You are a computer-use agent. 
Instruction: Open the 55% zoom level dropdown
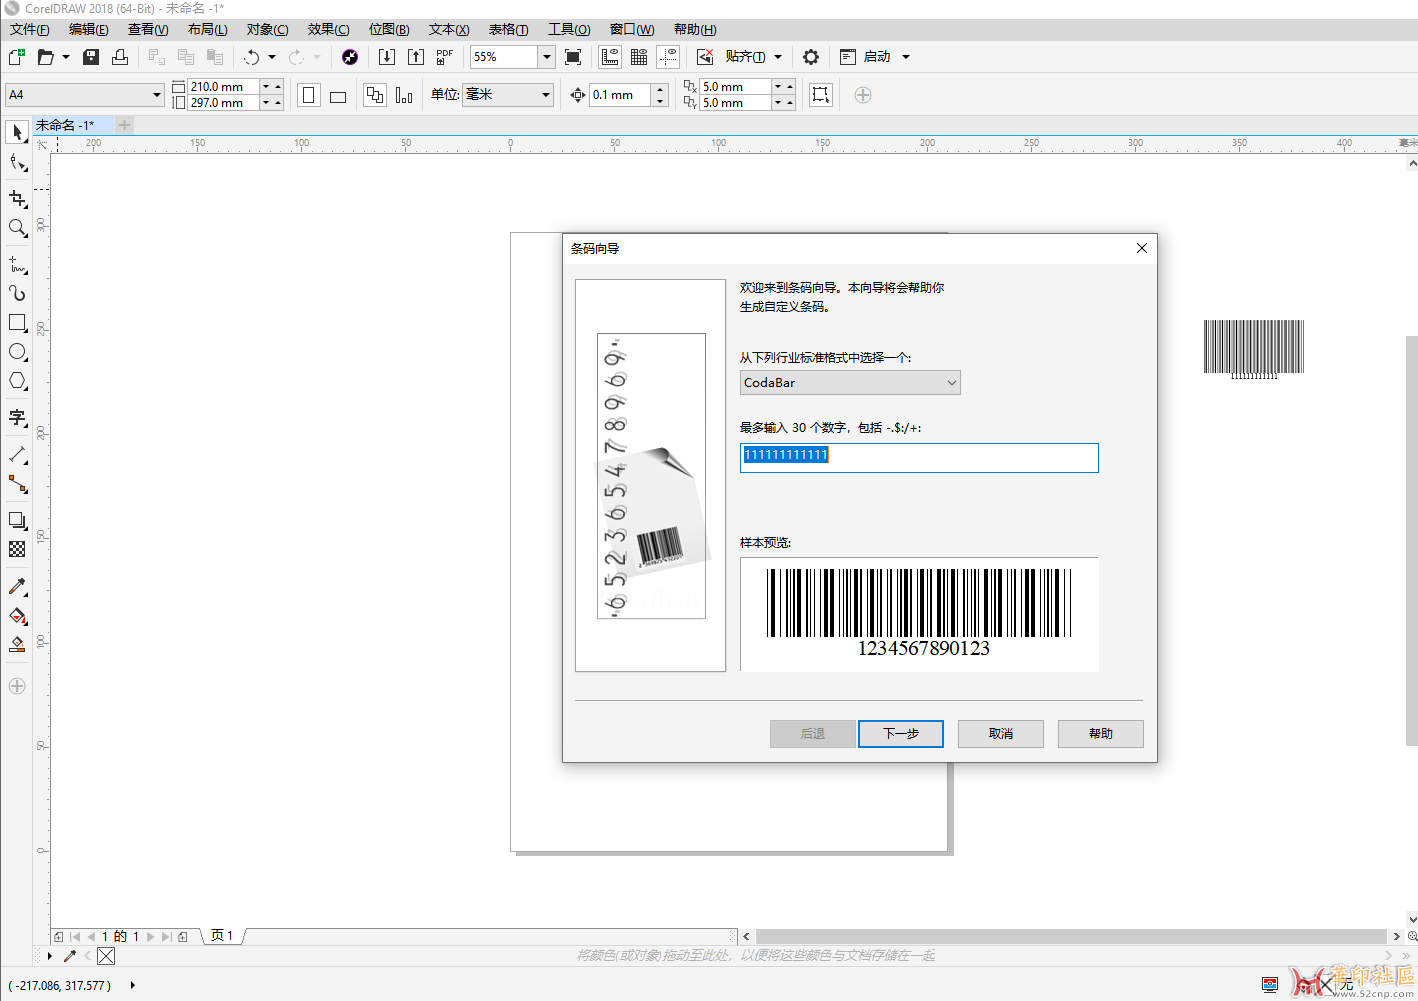[546, 57]
